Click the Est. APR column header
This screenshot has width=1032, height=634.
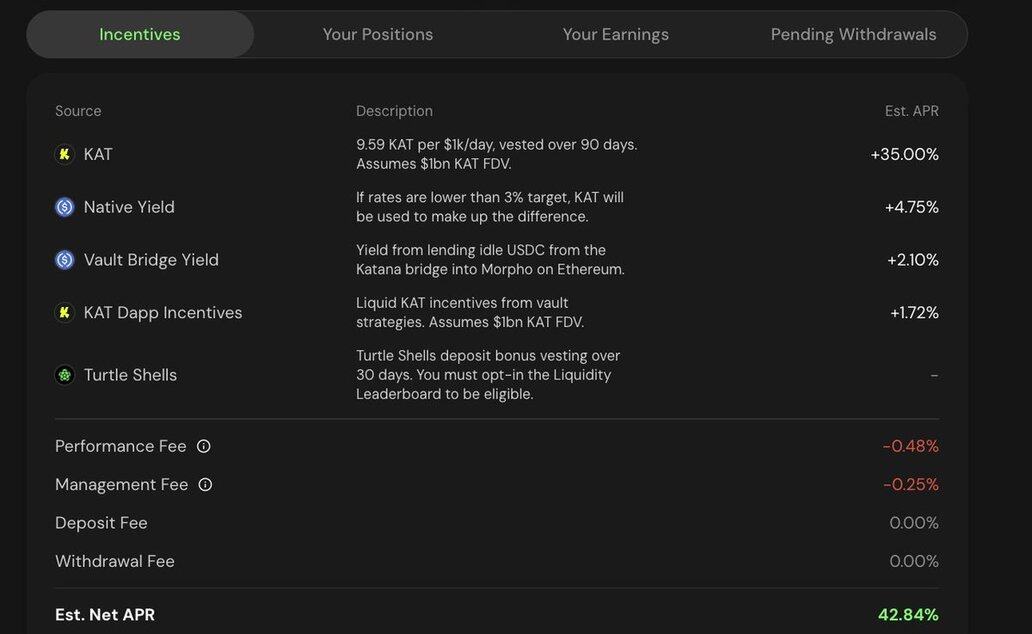point(911,111)
